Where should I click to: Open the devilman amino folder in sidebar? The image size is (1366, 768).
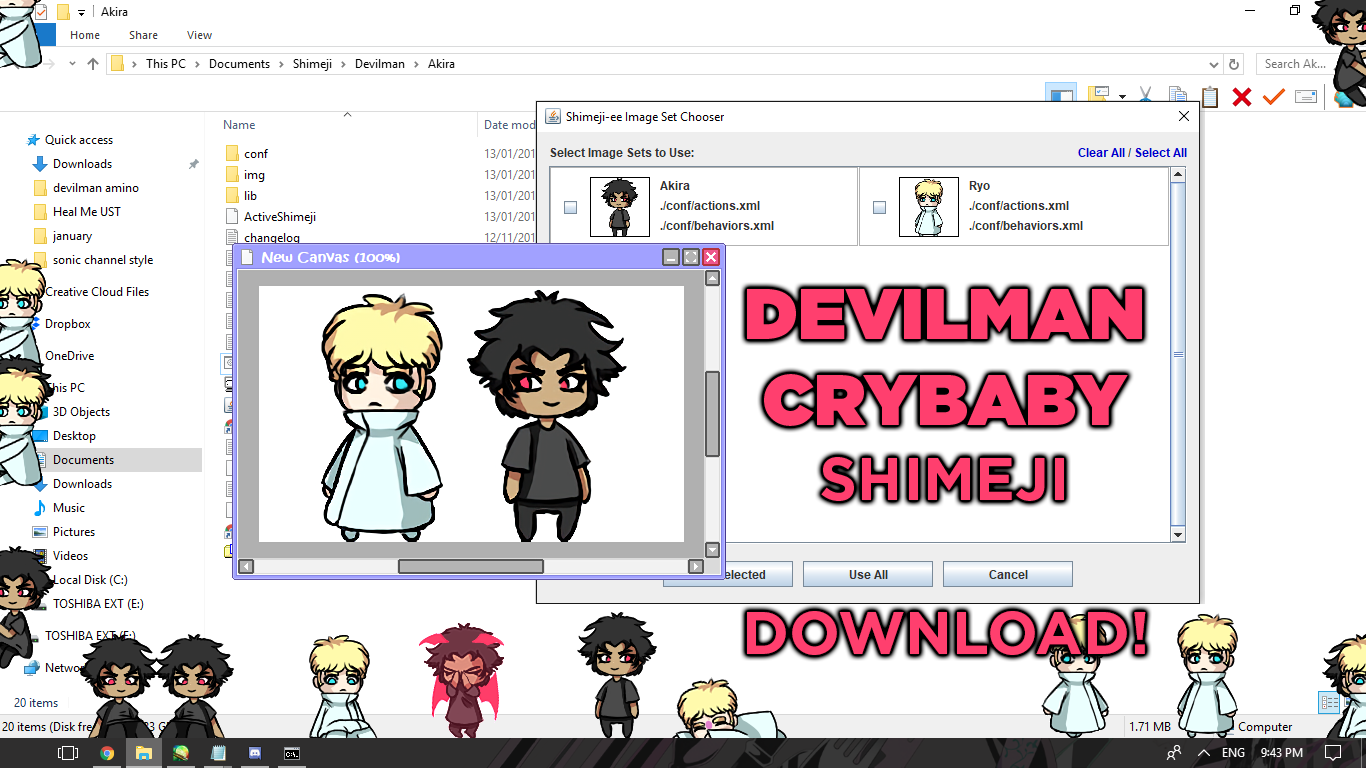coord(96,188)
